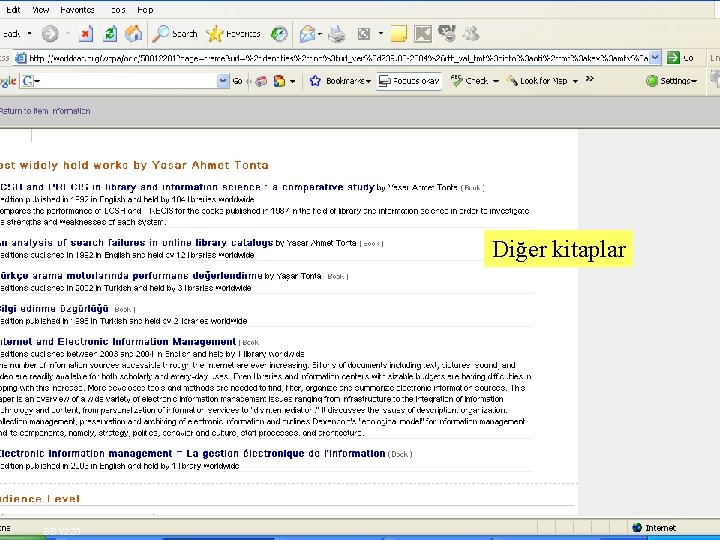The image size is (720, 540).
Task: Open History clock icon
Action: coord(279,34)
